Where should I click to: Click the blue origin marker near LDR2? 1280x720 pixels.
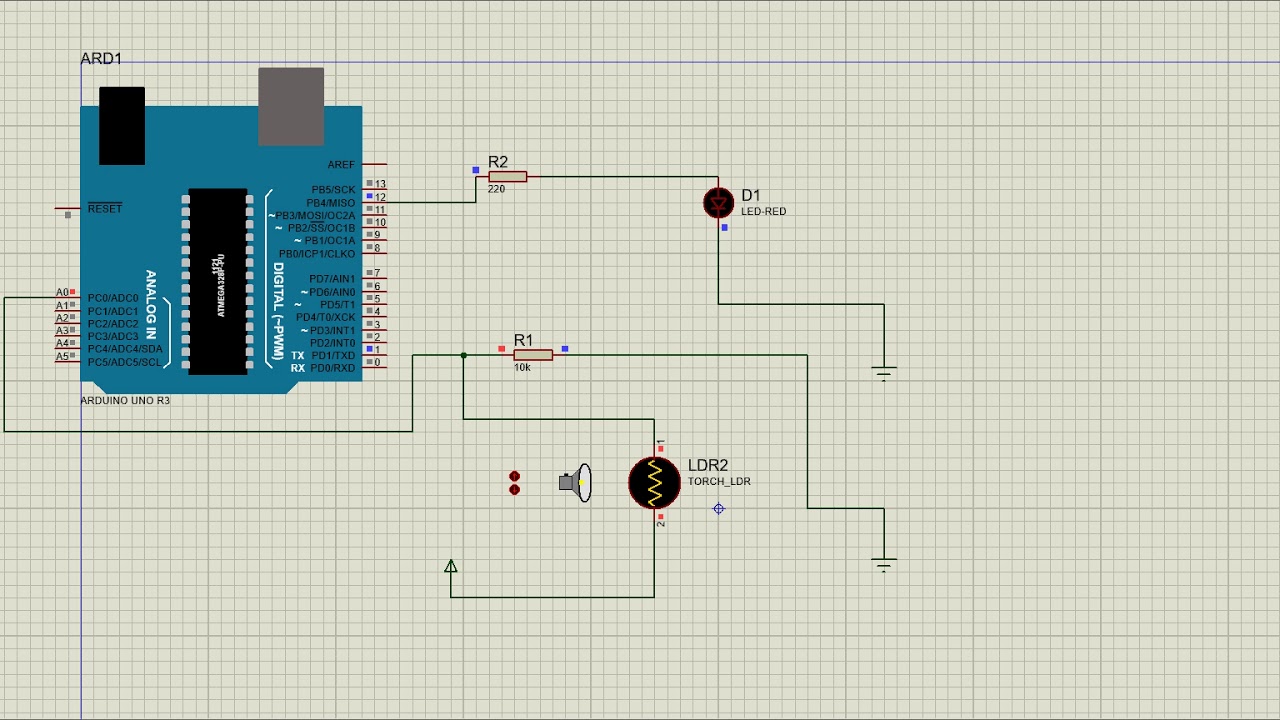point(718,509)
